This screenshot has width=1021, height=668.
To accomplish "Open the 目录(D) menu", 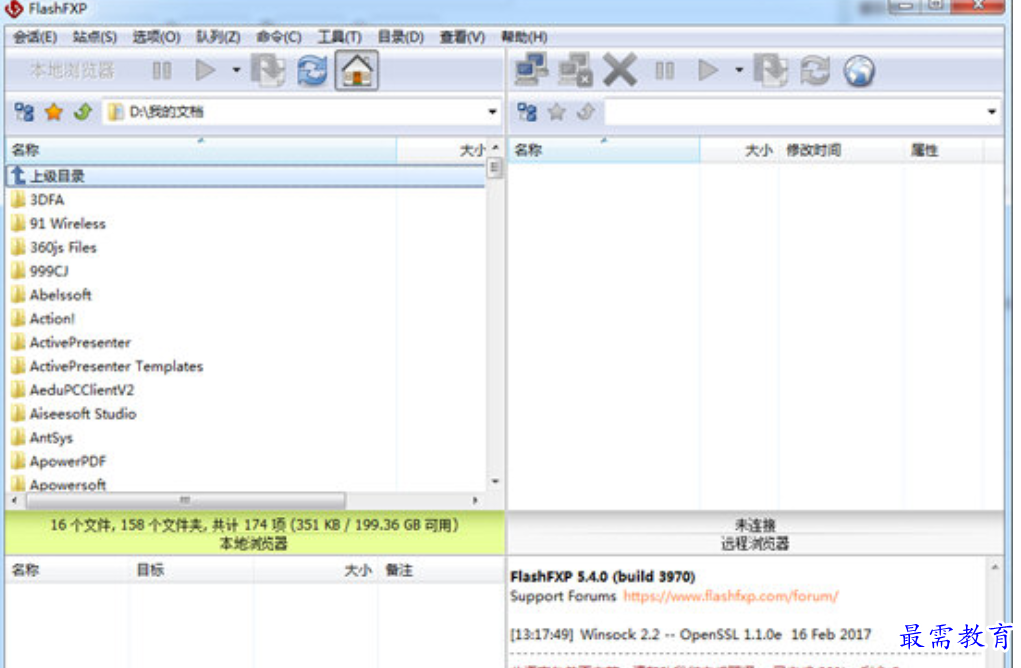I will point(400,37).
